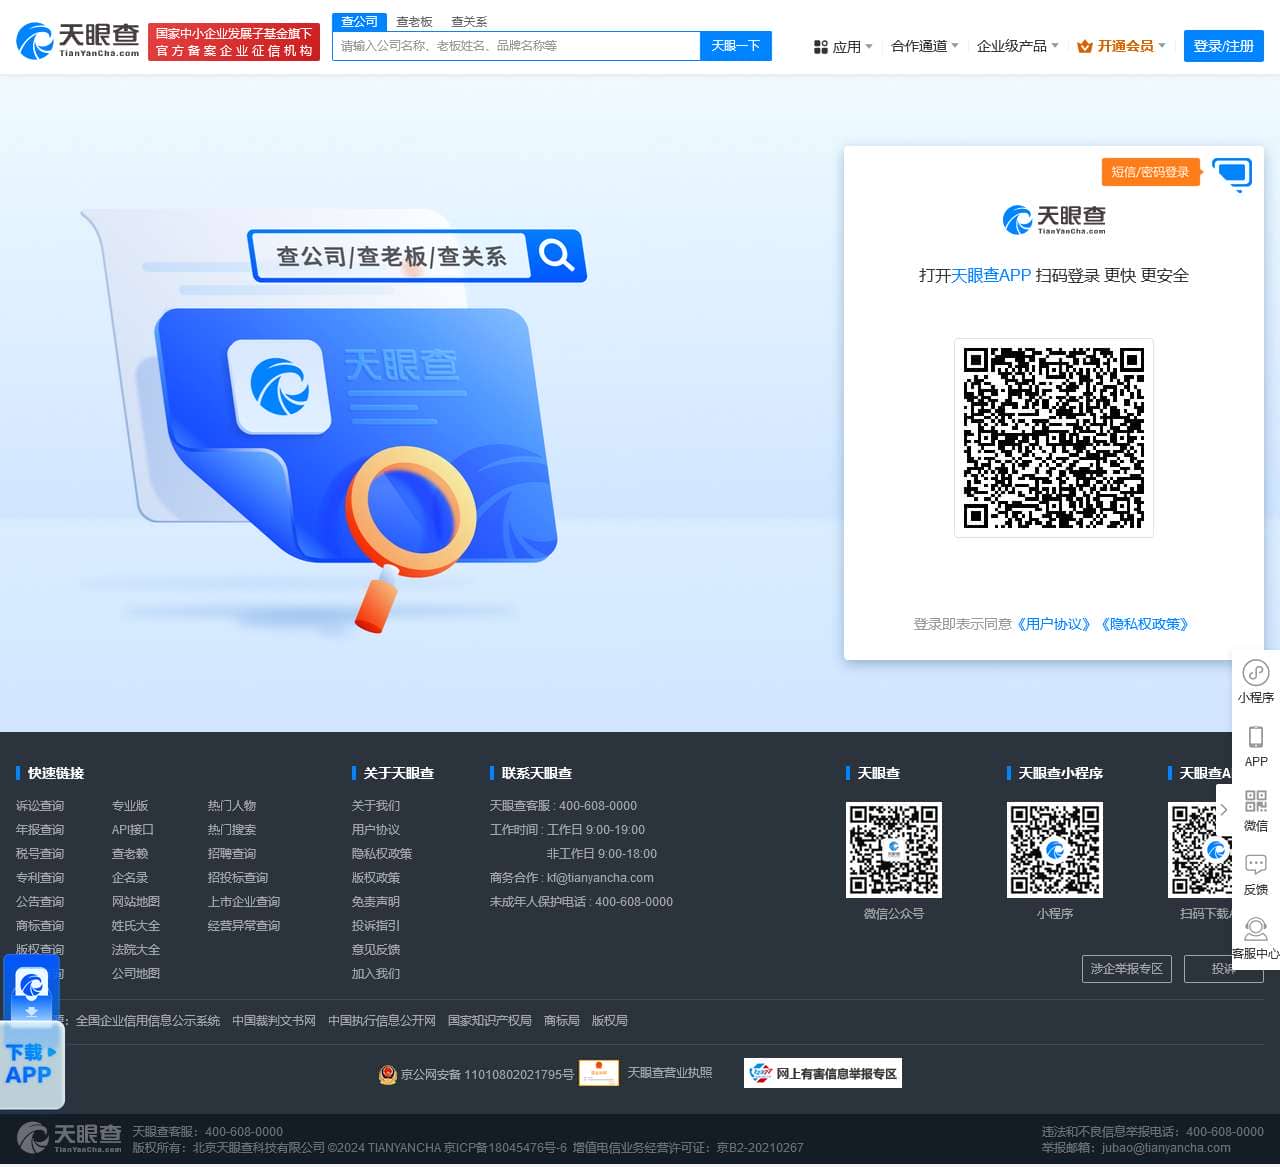Click the magnifier icon in banner illustration
This screenshot has width=1280, height=1167.
(x=557, y=255)
